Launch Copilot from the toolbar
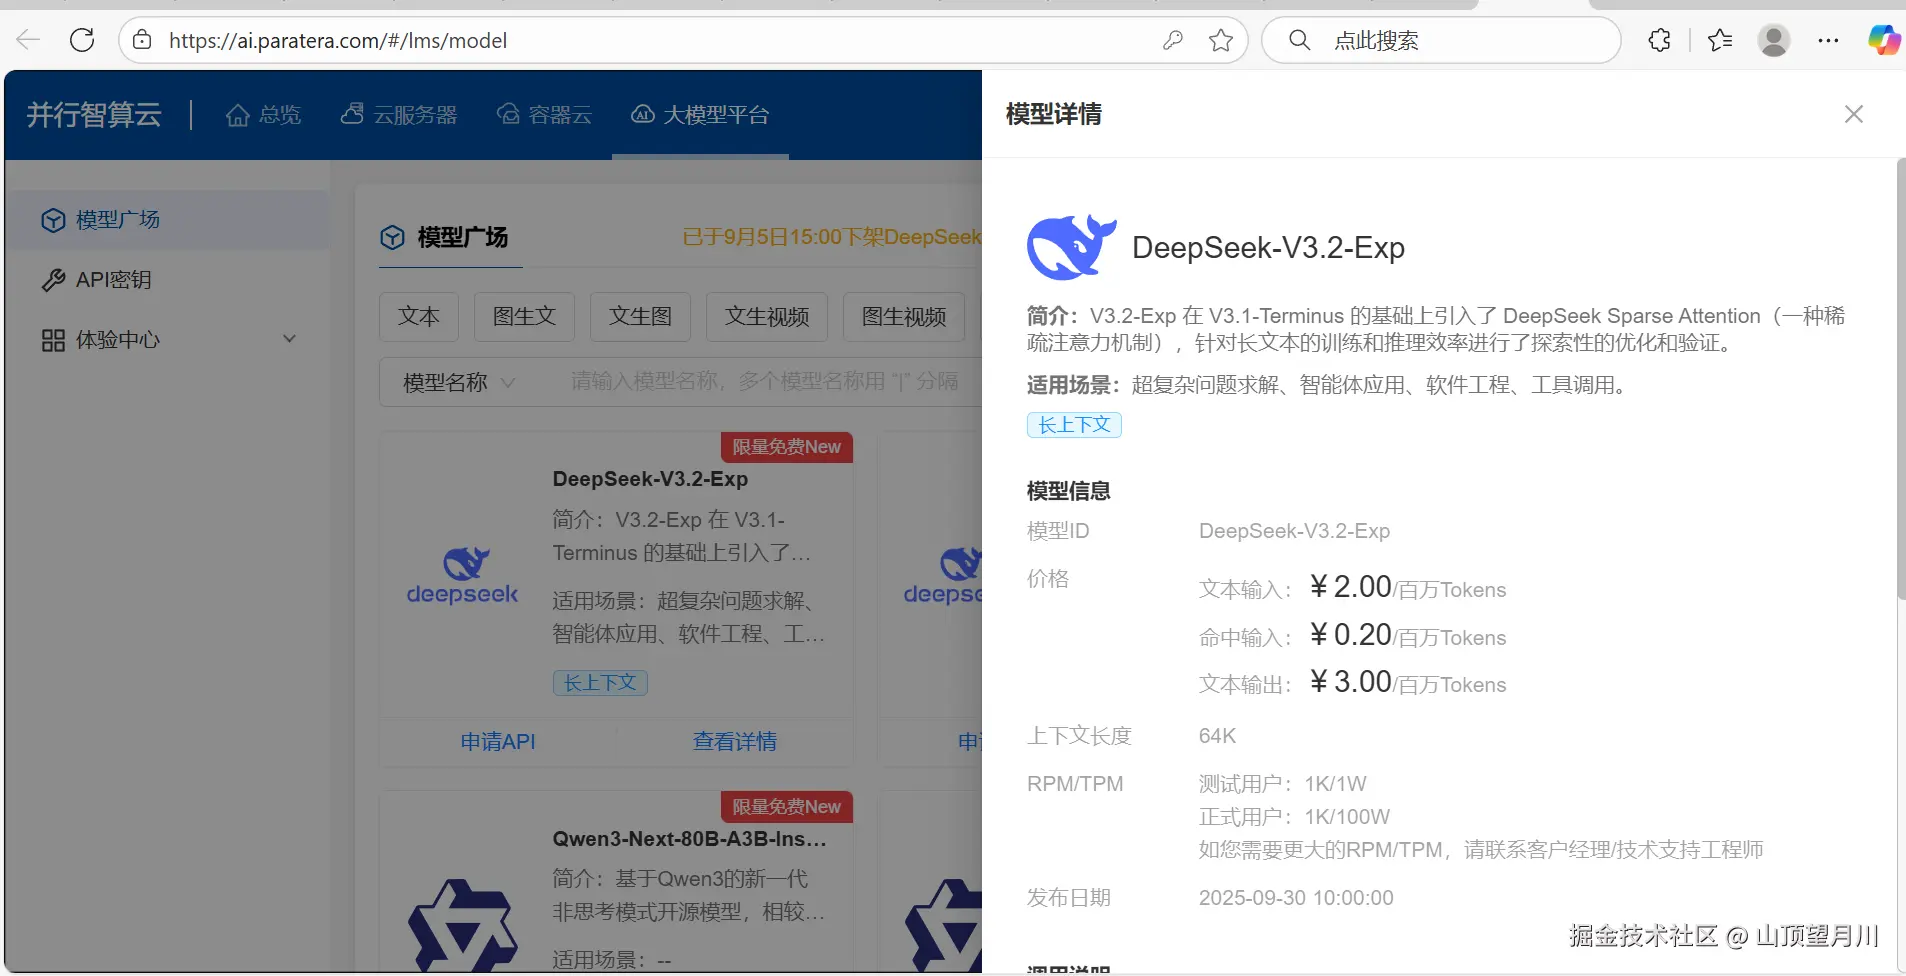 click(x=1884, y=40)
